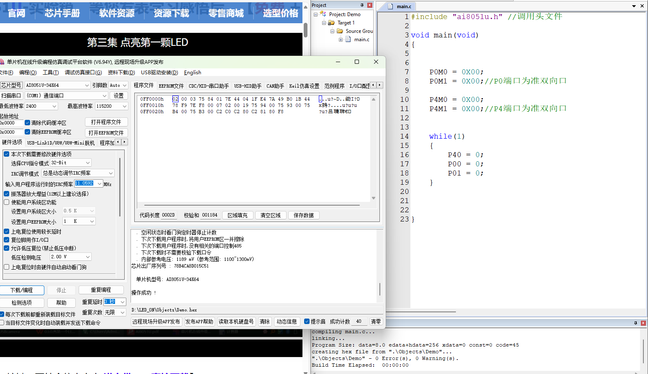Toggle 振荡器放大增益 checkbox

click(x=7, y=193)
